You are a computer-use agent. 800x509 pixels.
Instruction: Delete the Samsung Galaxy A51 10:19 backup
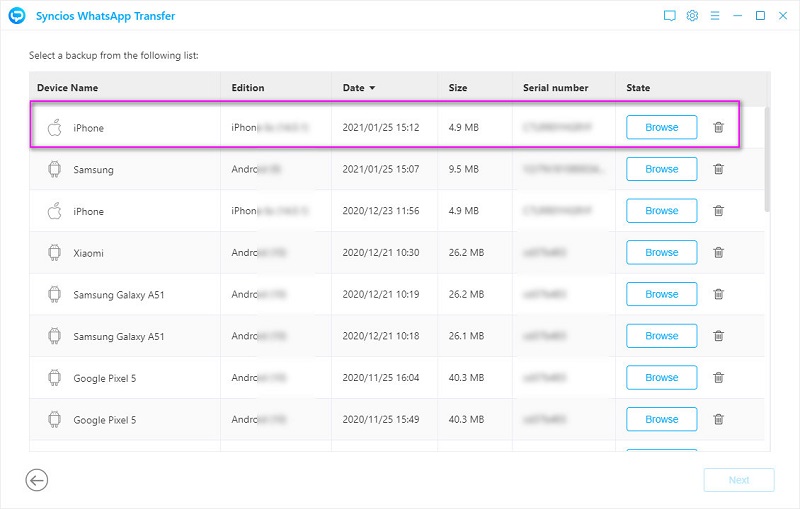(x=718, y=294)
